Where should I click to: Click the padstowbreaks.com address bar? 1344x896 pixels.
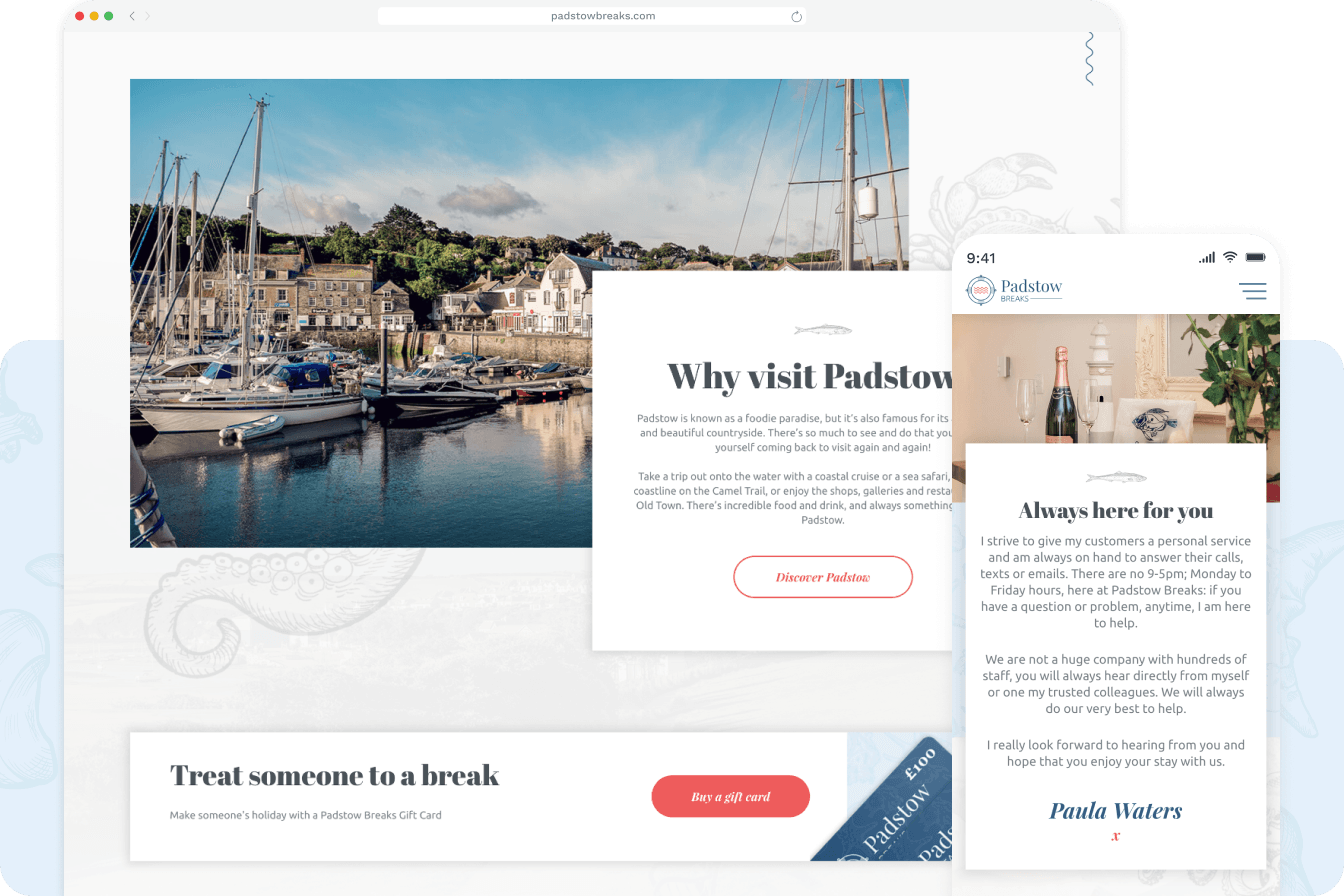[x=591, y=16]
